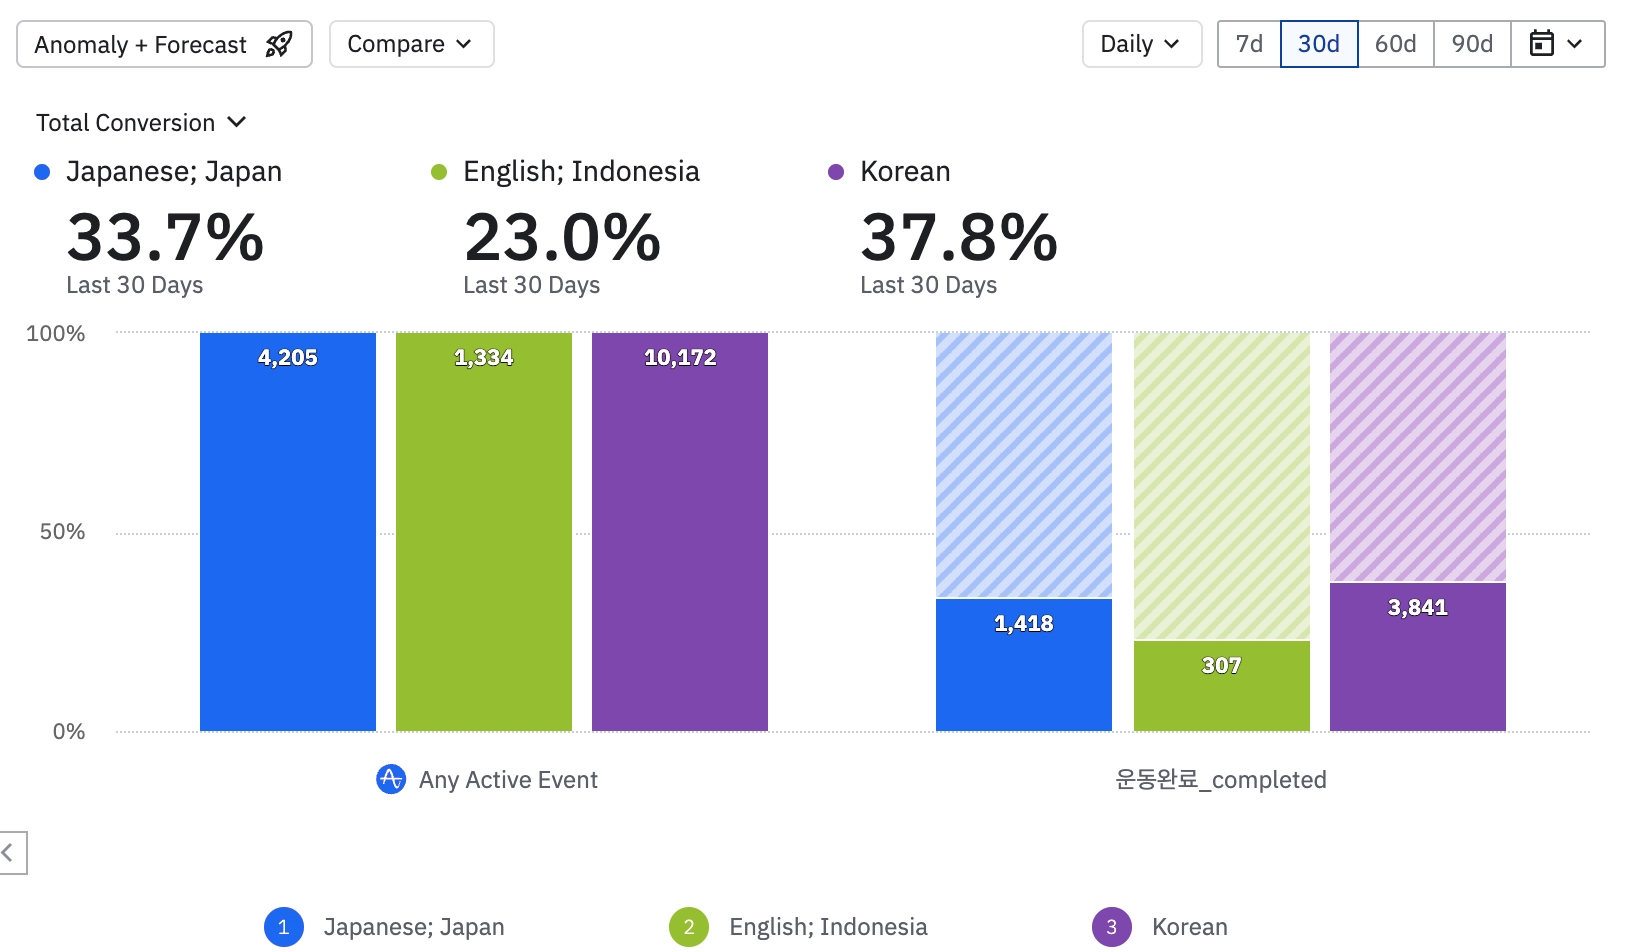
Task: Click the number 1 Japanese; Japan badge
Action: pos(283,927)
